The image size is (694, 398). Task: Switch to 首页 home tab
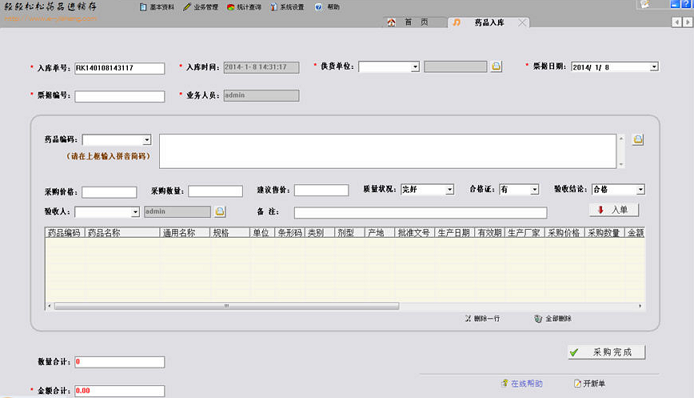click(415, 22)
